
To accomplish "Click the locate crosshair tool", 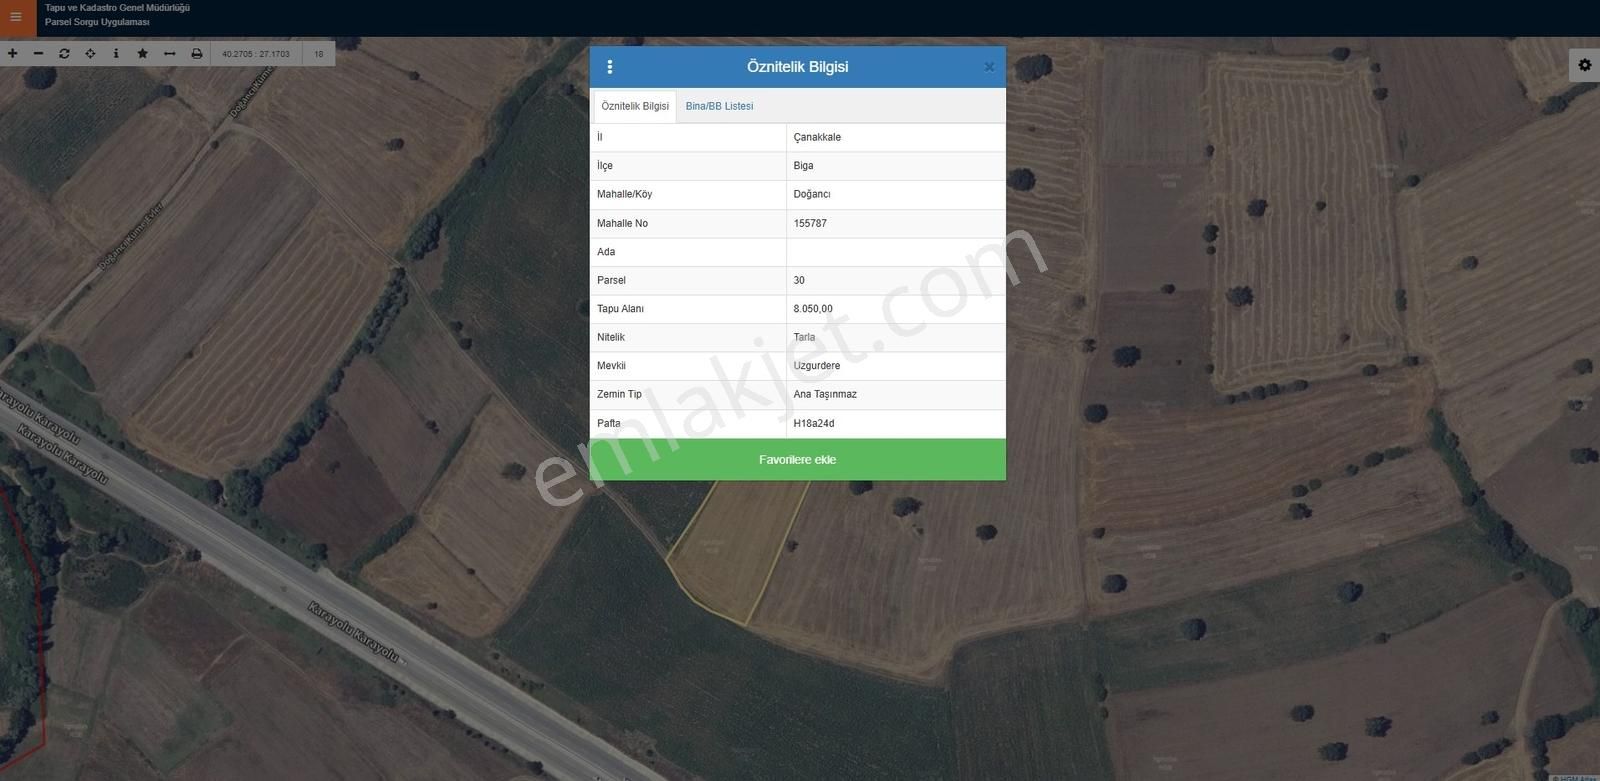I will point(91,54).
